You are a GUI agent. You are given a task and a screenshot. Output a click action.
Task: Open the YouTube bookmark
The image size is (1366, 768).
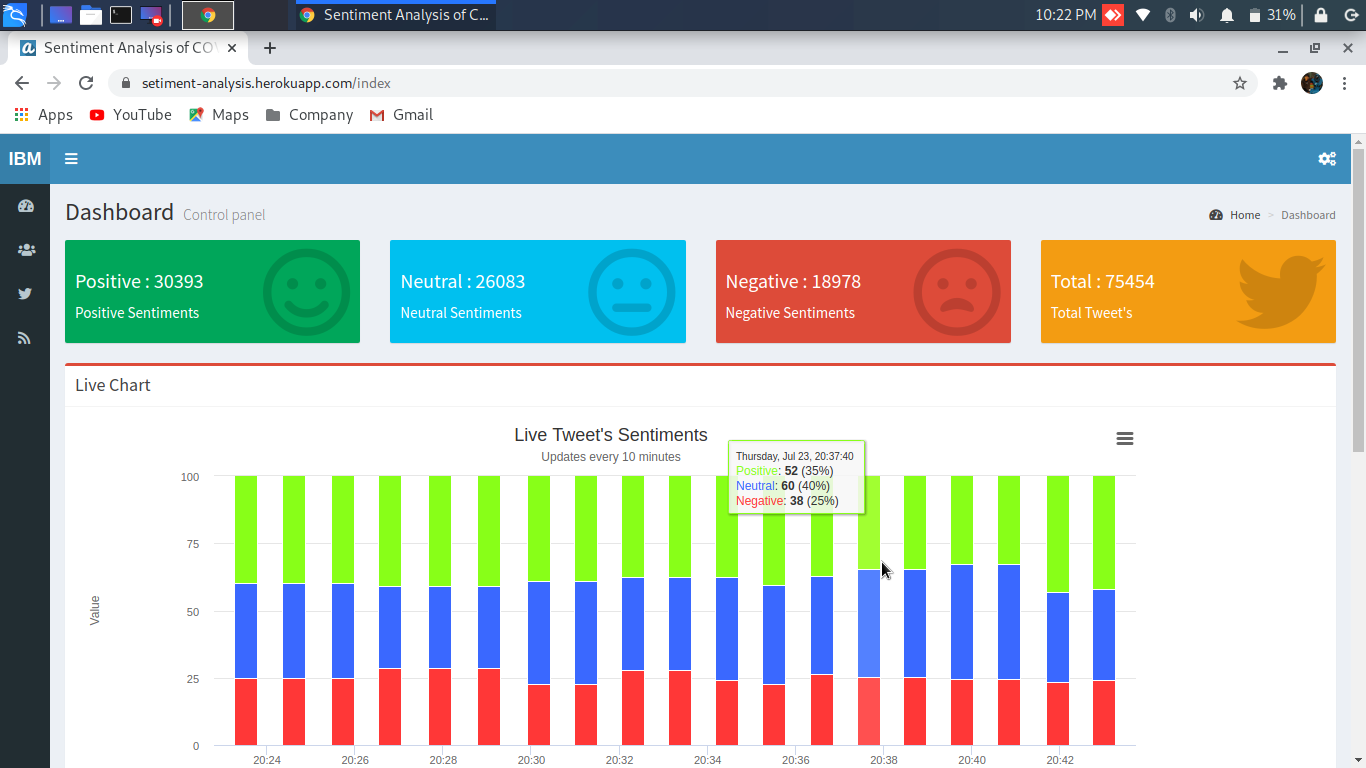point(131,115)
